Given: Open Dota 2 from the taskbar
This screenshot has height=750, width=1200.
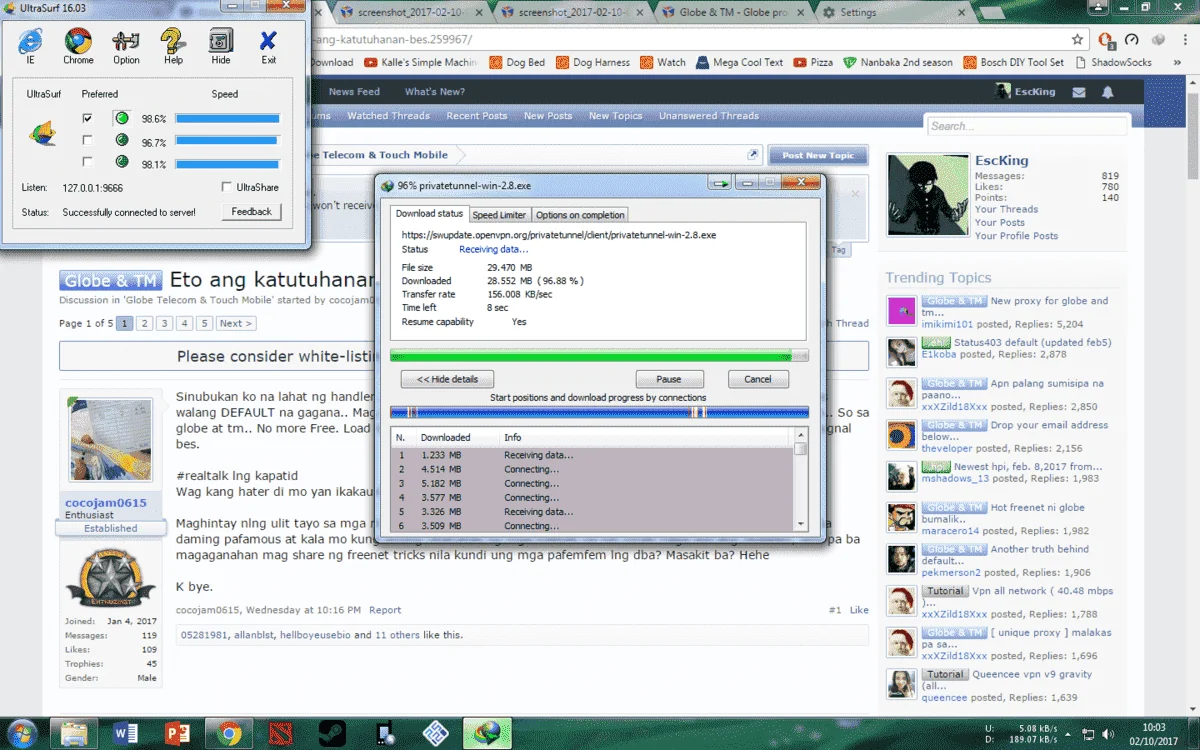Looking at the screenshot, I should click(279, 734).
